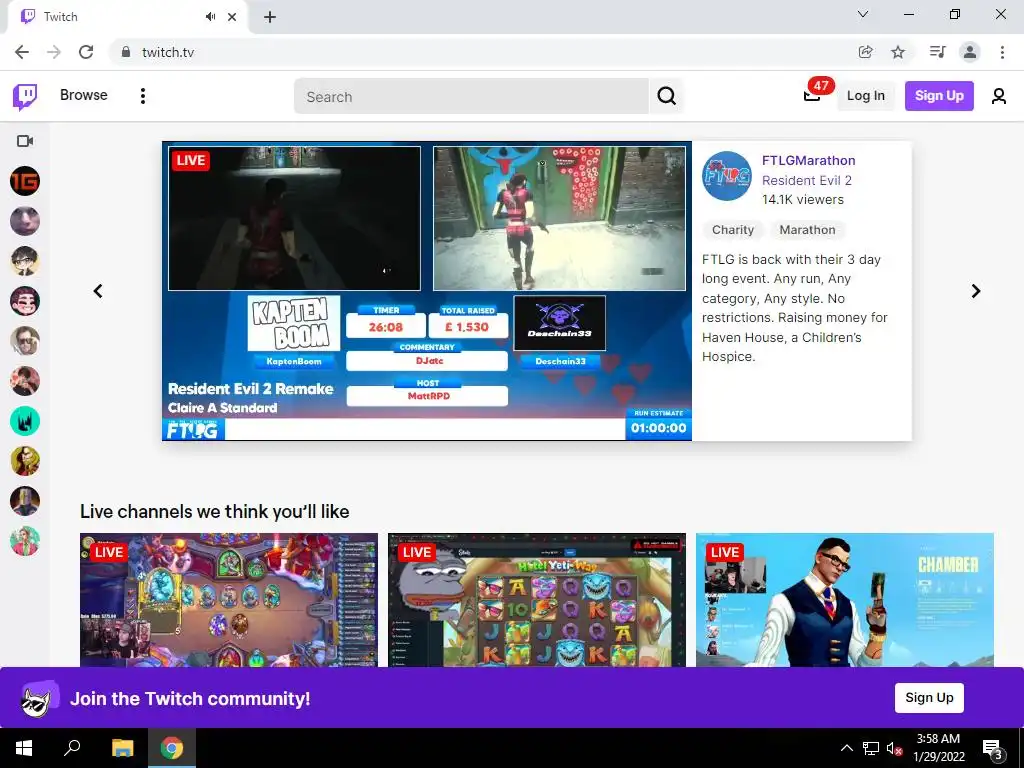The height and width of the screenshot is (768, 1024).
Task: Go forward in the browser
Action: (54, 52)
